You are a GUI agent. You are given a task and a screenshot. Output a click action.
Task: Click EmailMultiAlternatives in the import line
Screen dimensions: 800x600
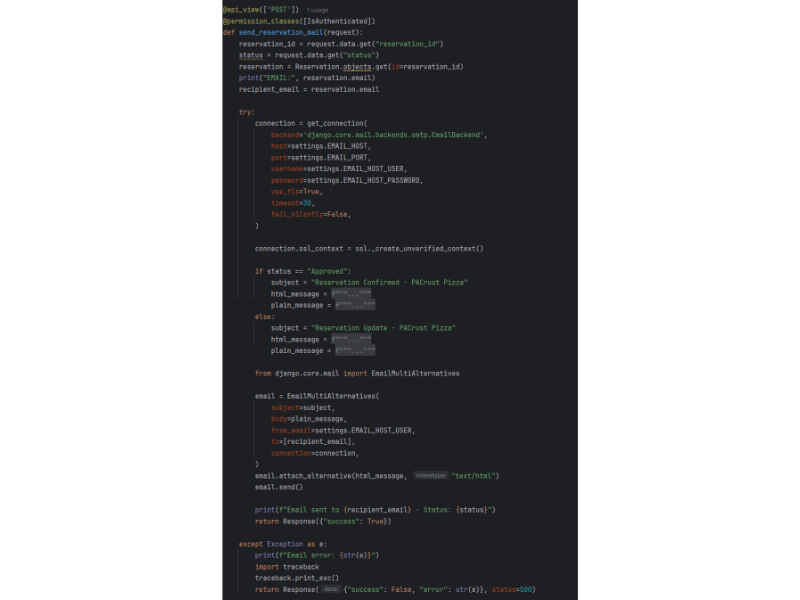point(415,373)
